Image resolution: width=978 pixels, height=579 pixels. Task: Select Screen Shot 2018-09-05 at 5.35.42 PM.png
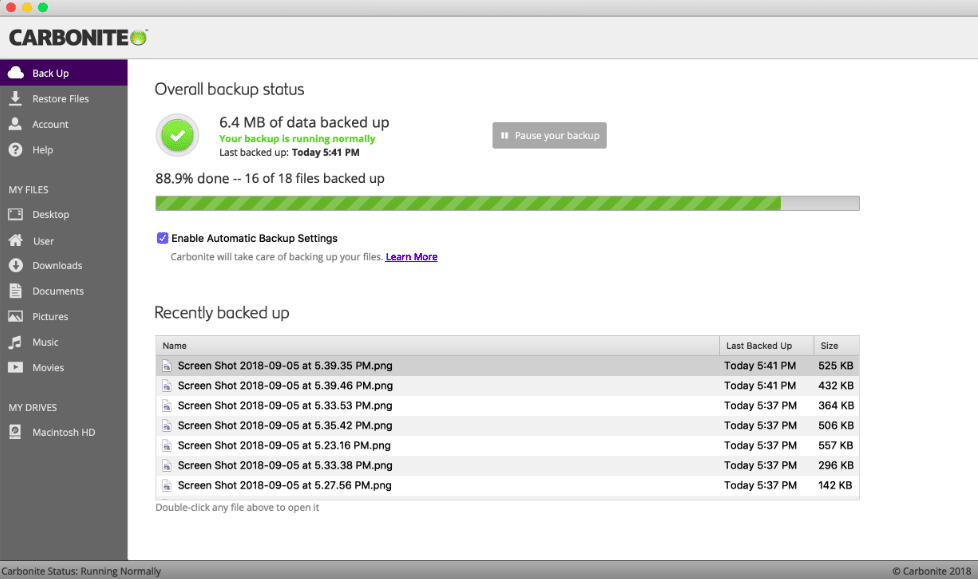[x=507, y=426]
